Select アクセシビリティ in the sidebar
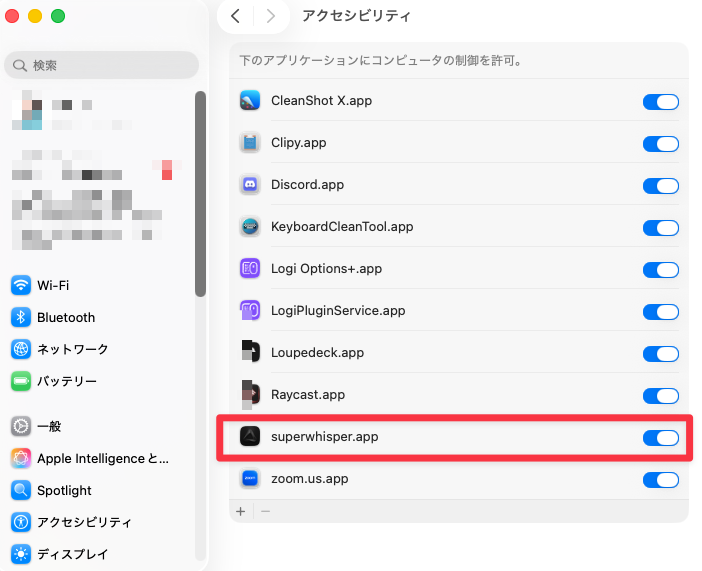This screenshot has width=702, height=571. [84, 522]
